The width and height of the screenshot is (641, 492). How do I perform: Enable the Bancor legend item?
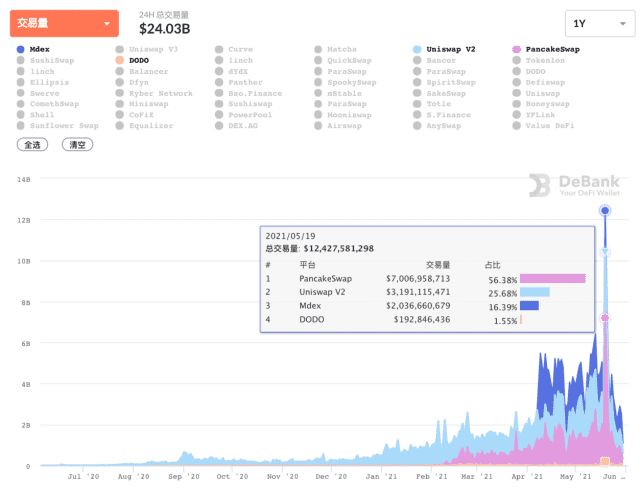point(442,60)
